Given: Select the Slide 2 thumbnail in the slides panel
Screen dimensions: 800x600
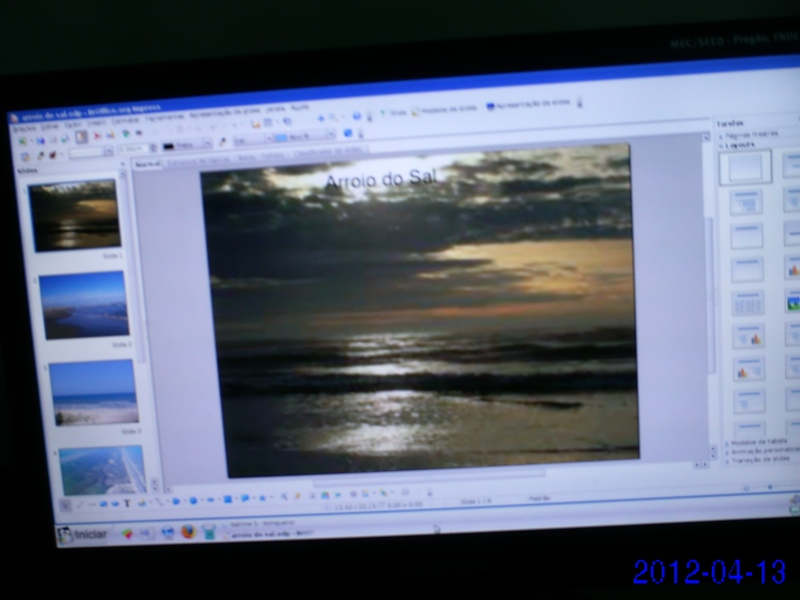Looking at the screenshot, I should click(84, 305).
